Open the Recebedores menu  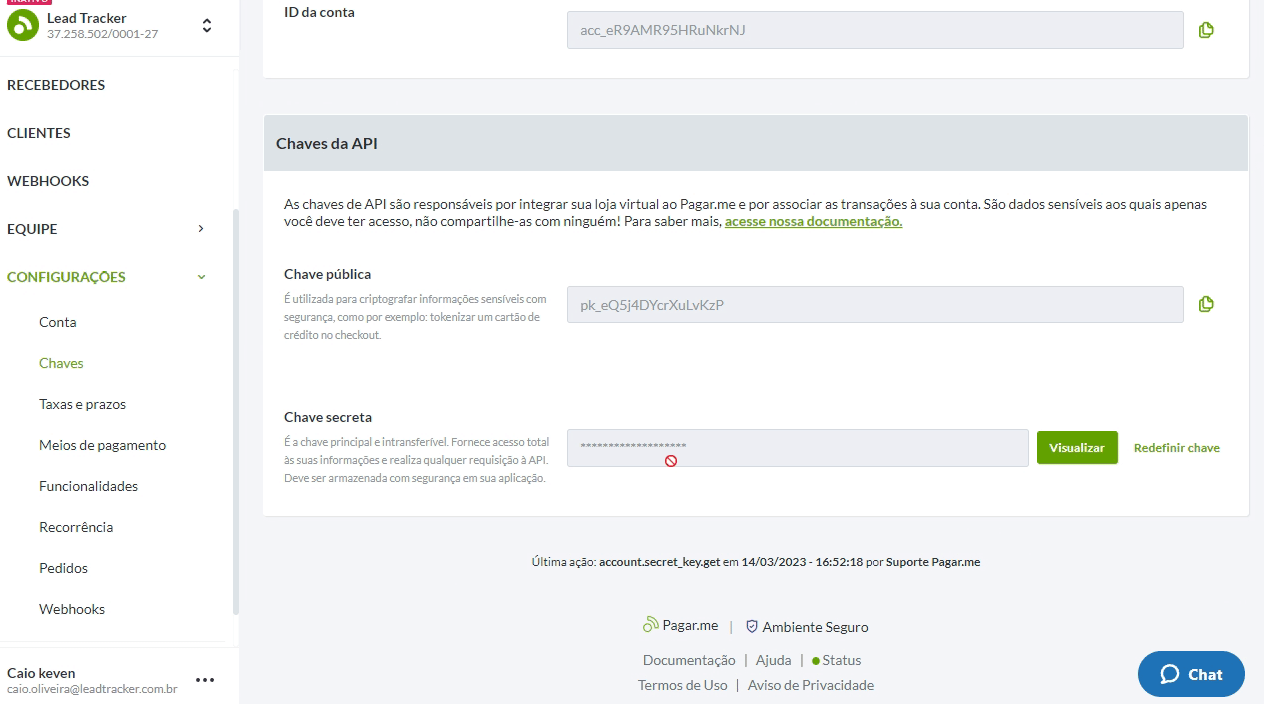tap(56, 85)
